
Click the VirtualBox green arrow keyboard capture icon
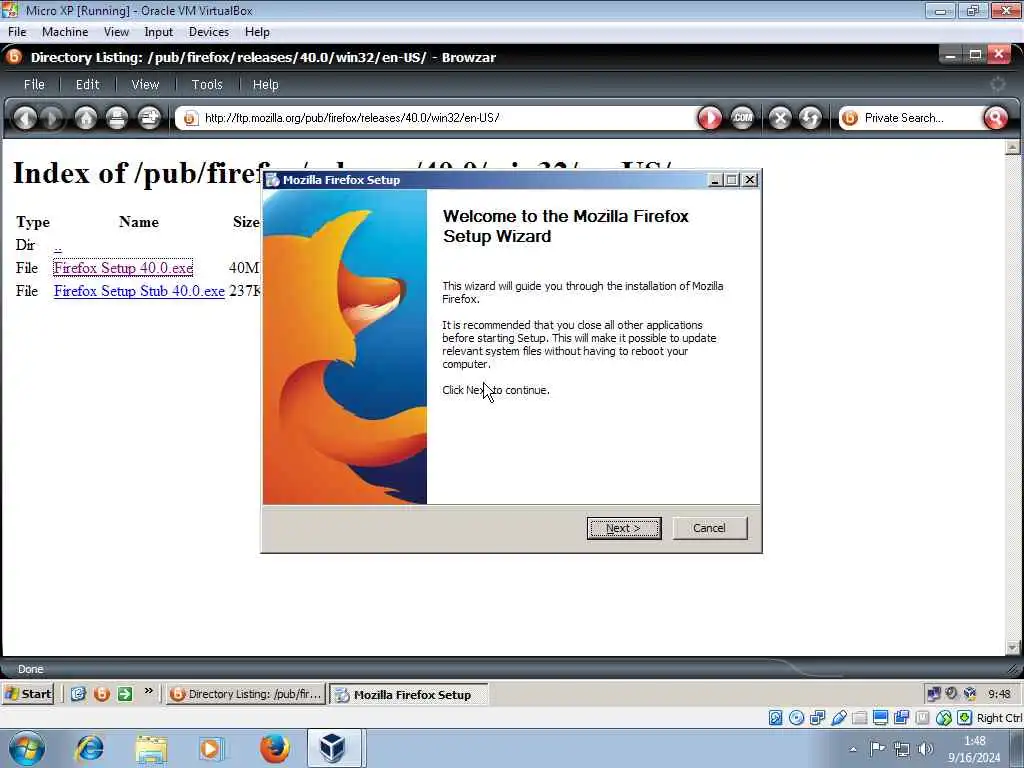click(x=965, y=718)
